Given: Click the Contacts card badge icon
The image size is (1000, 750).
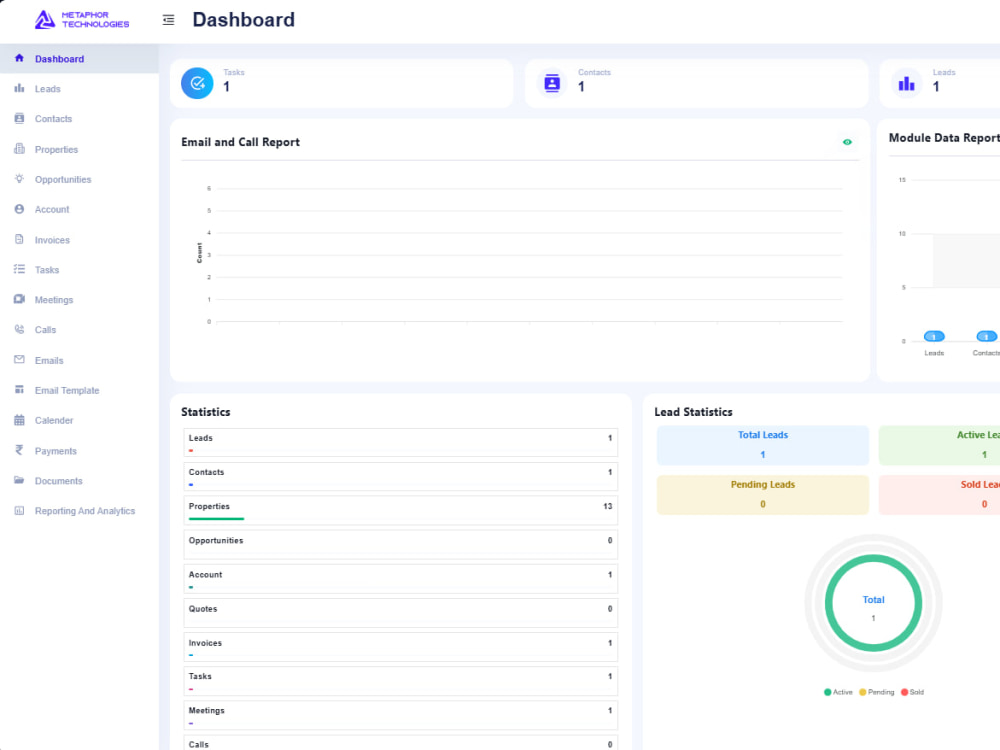Looking at the screenshot, I should click(x=552, y=83).
